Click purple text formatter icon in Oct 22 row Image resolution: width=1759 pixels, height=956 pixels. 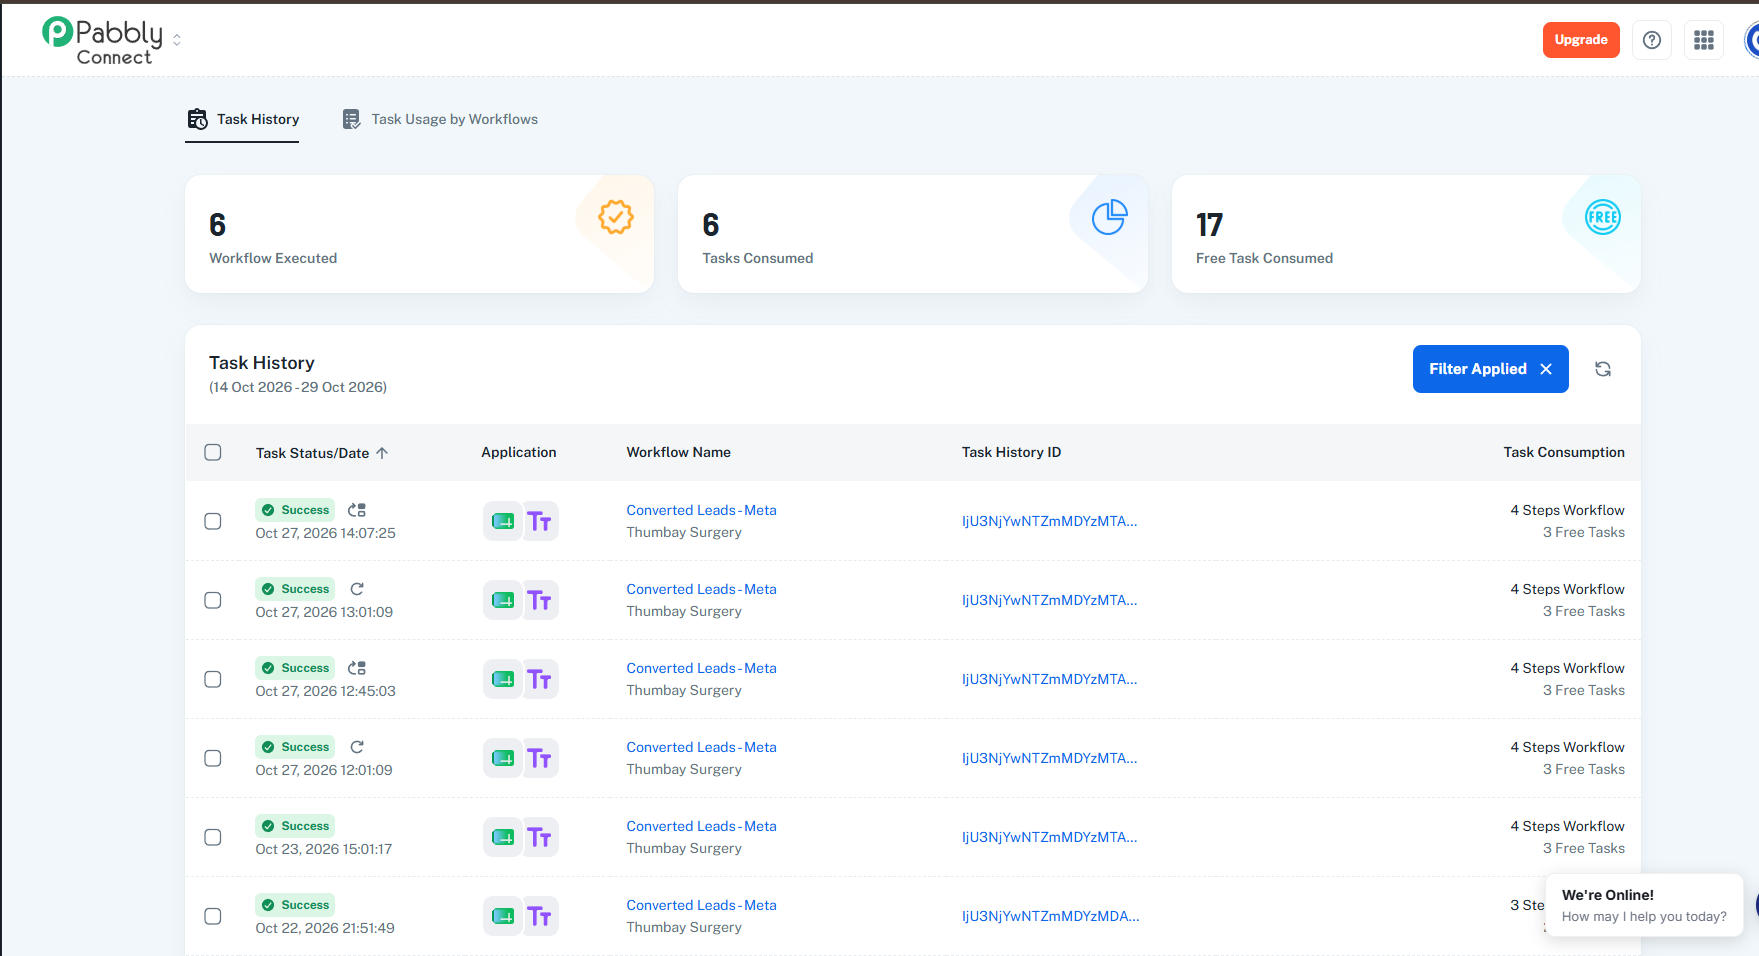[x=540, y=916]
